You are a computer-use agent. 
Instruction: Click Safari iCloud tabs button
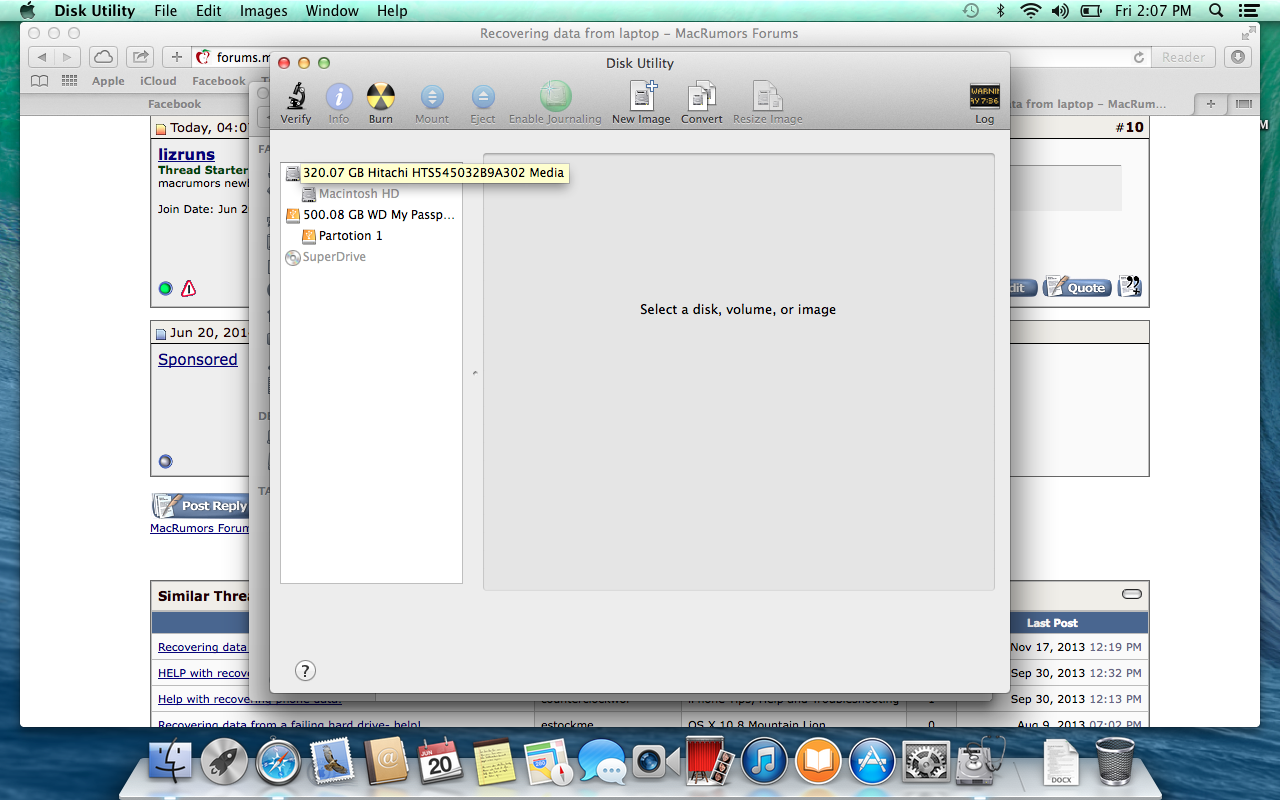pyautogui.click(x=103, y=57)
